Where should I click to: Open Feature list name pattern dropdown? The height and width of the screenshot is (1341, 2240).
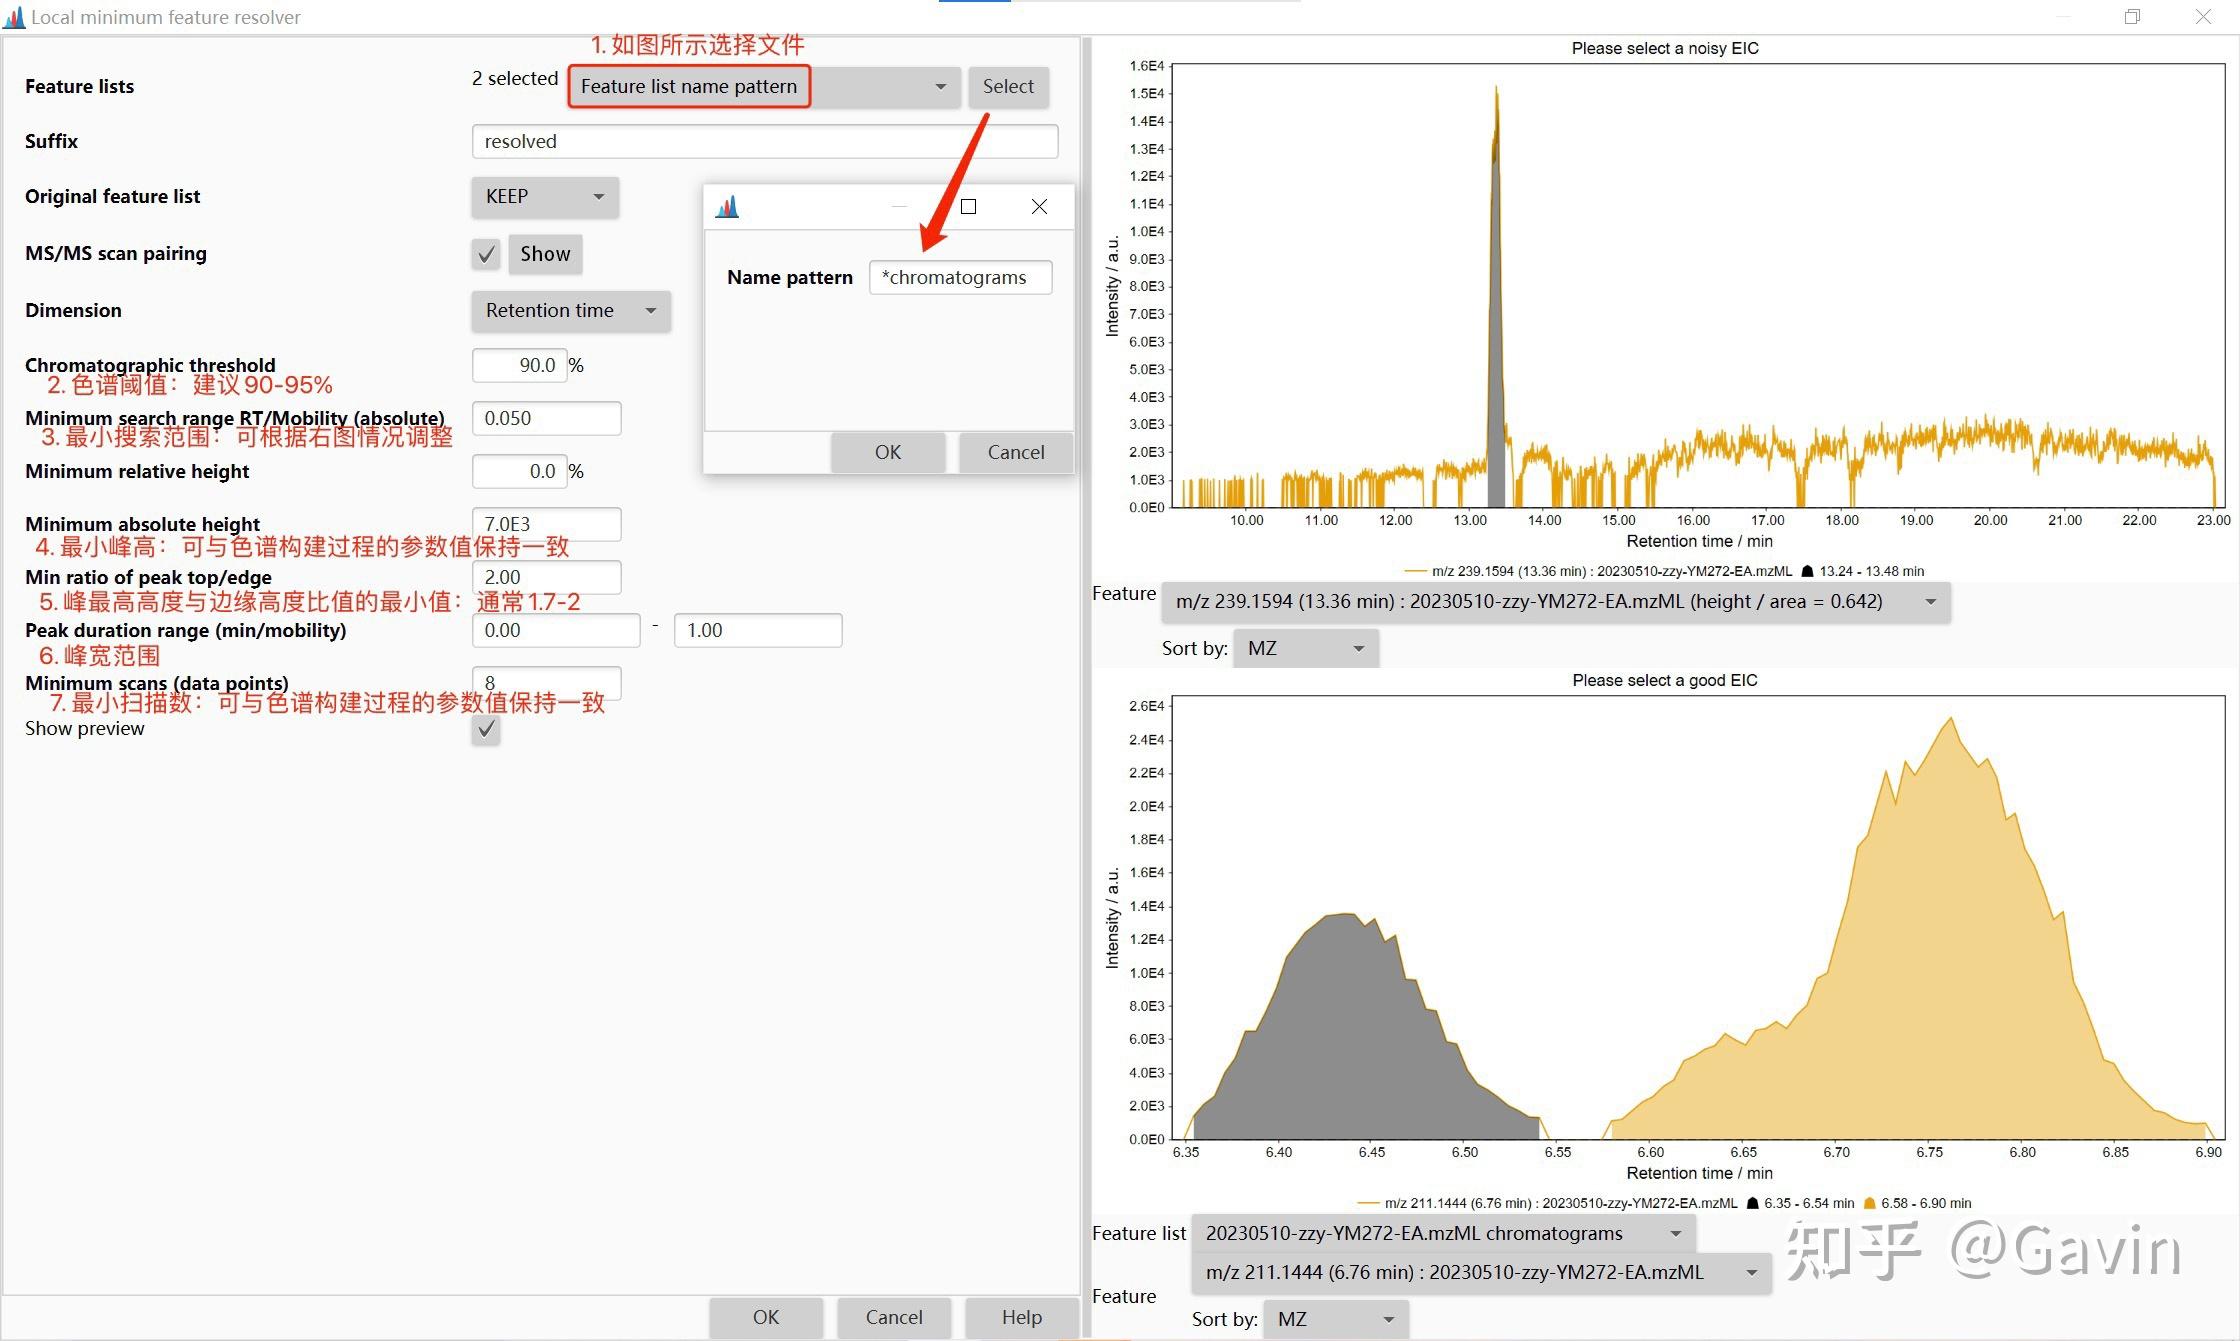[764, 87]
